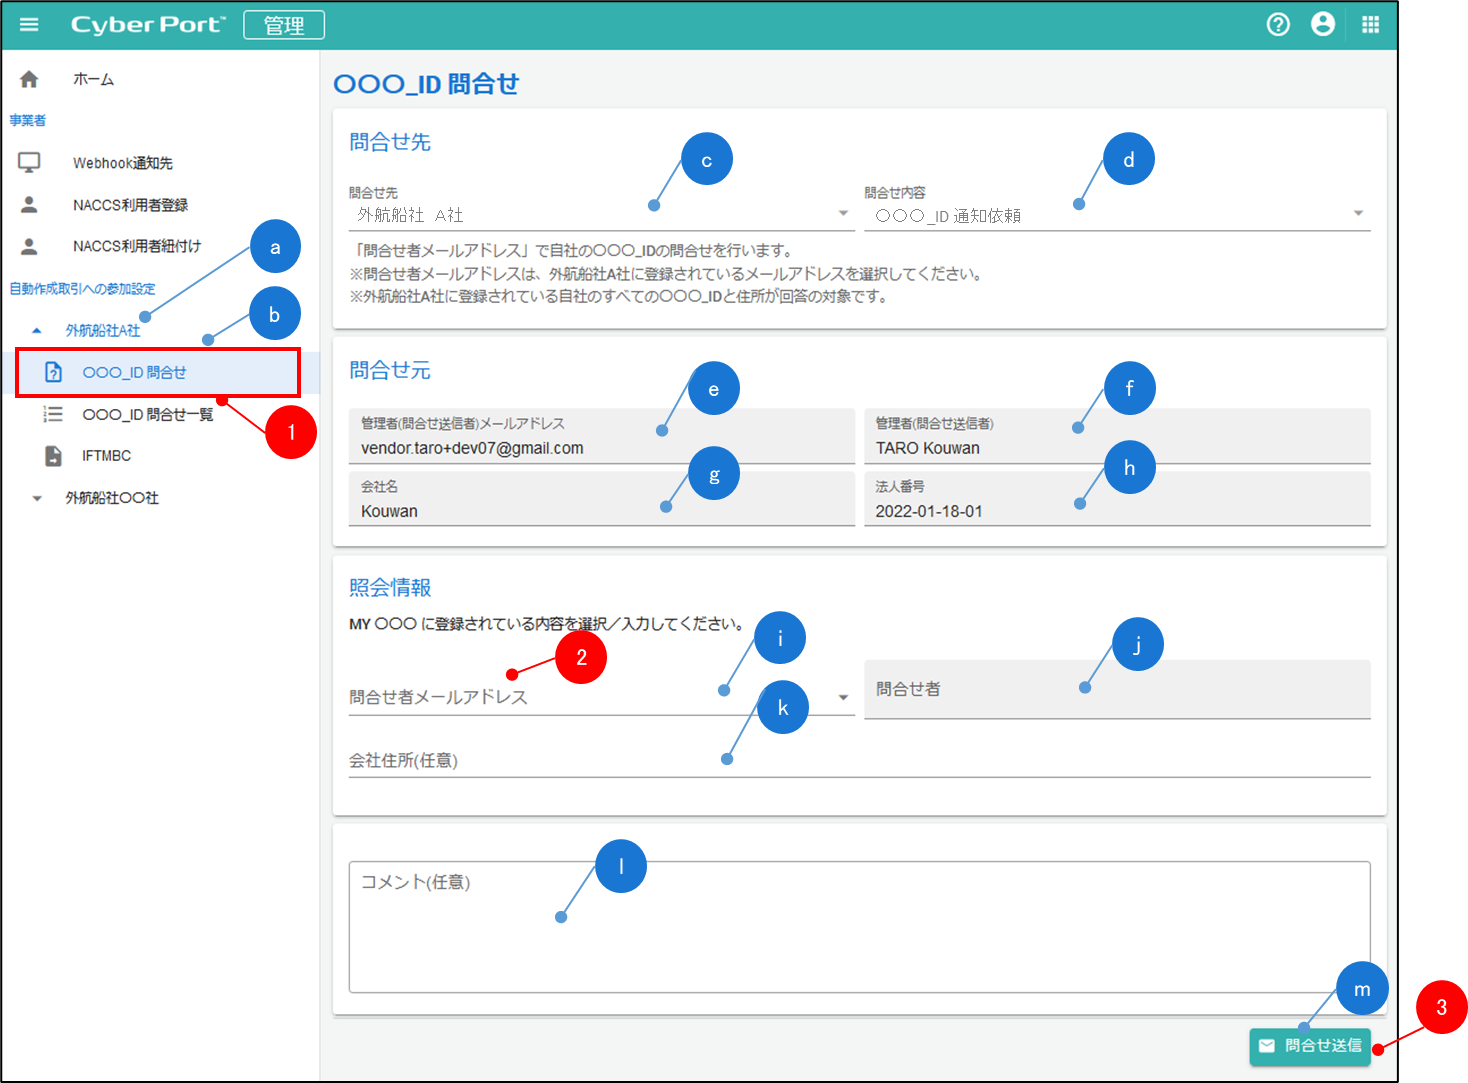1468x1083 pixels.
Task: Click the IFTMBC document icon
Action: (x=53, y=456)
